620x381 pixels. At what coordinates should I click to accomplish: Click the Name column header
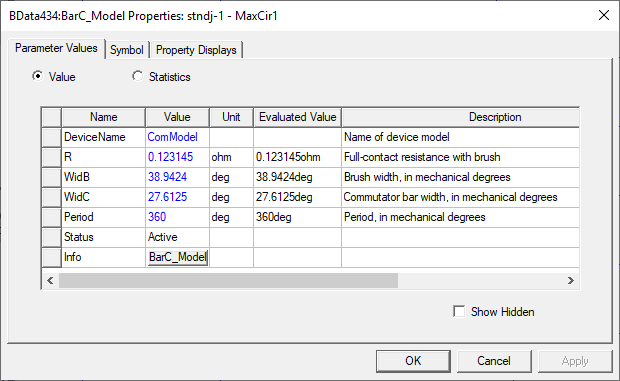tap(104, 117)
